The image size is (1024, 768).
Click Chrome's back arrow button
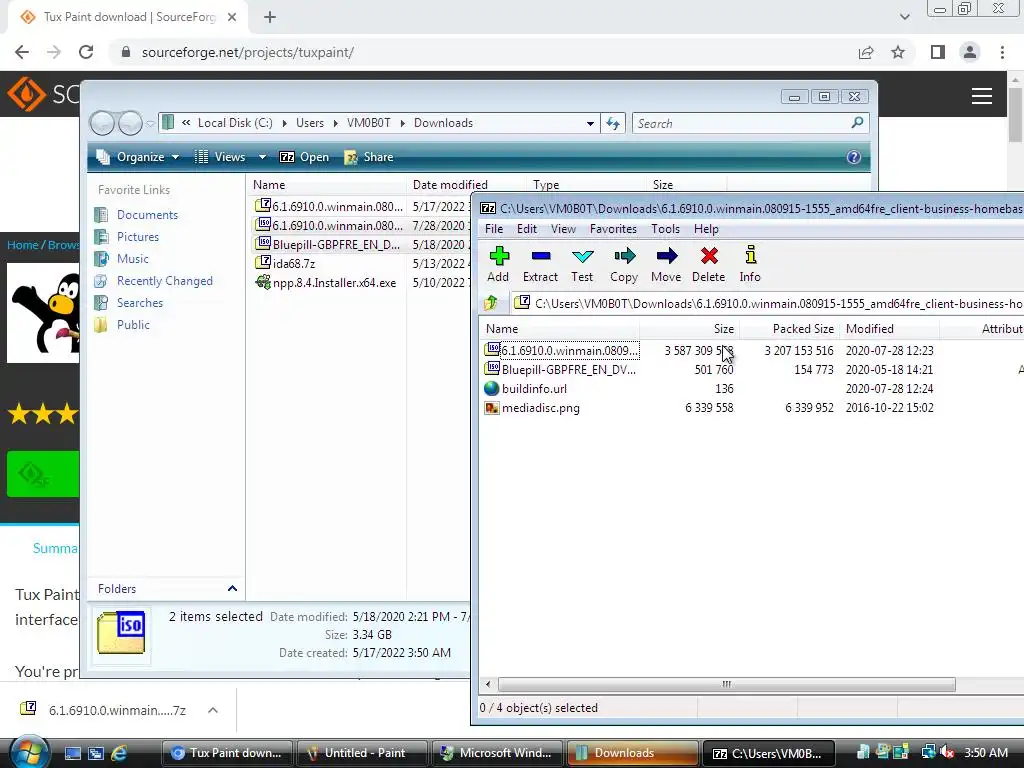(22, 52)
